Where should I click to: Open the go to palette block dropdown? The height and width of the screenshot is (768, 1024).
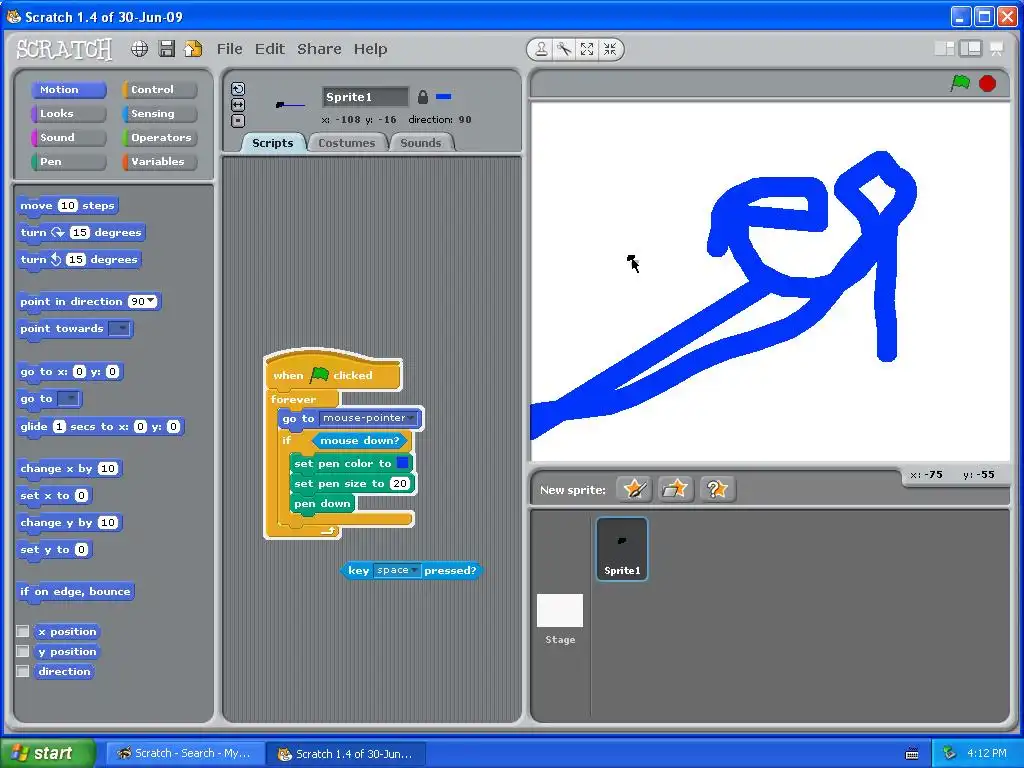69,398
